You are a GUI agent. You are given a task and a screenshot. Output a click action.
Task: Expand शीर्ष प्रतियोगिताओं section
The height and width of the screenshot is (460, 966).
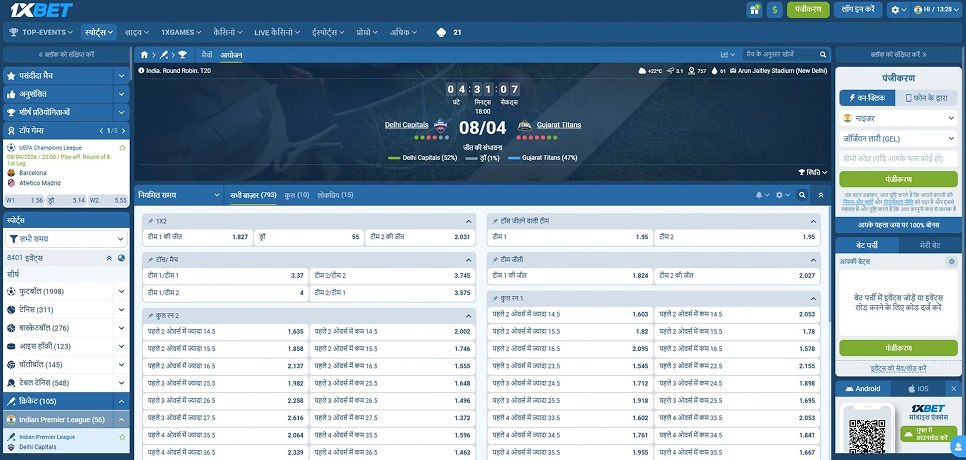point(121,113)
